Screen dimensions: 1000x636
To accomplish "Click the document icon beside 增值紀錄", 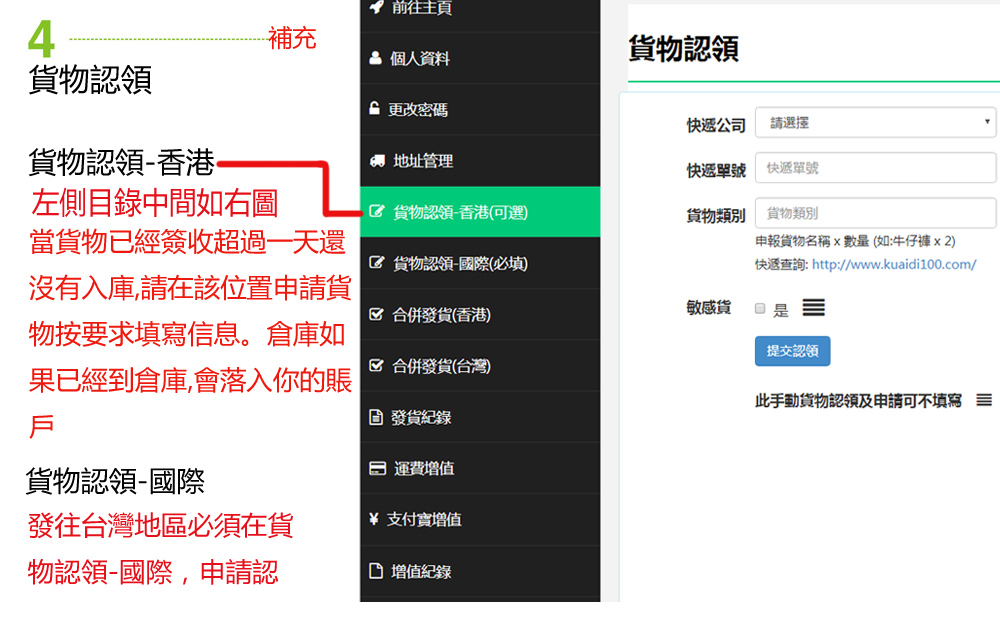I will coord(376,571).
